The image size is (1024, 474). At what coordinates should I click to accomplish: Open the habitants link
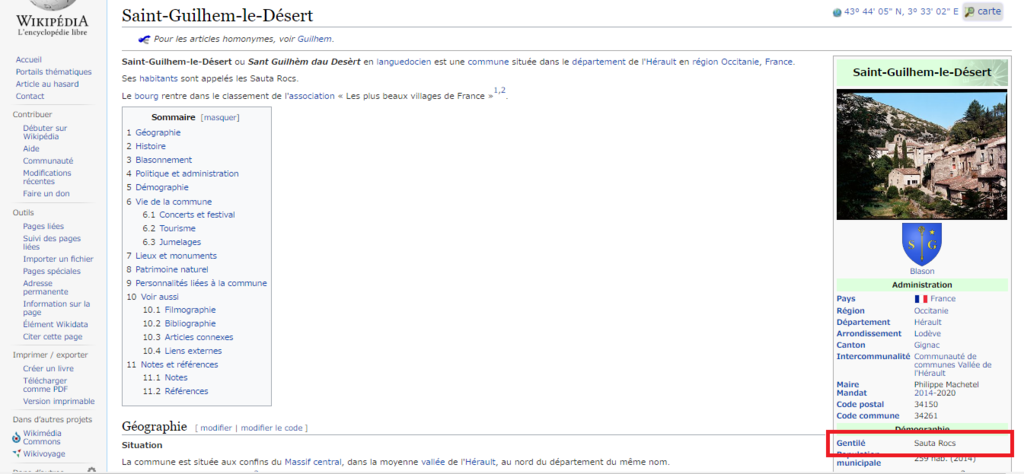tap(157, 79)
